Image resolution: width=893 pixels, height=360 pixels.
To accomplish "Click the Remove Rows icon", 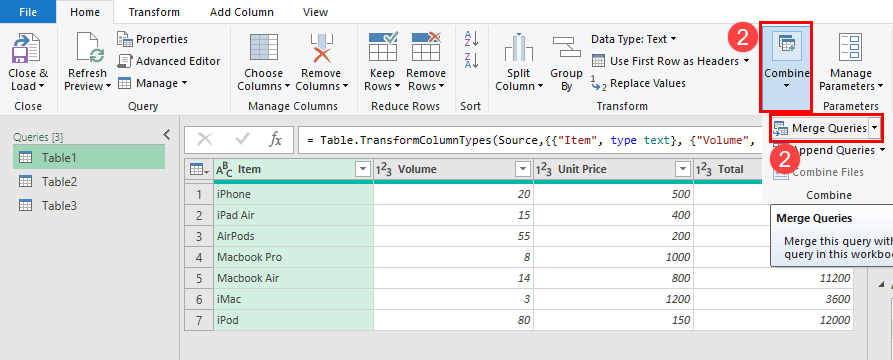I will point(426,47).
